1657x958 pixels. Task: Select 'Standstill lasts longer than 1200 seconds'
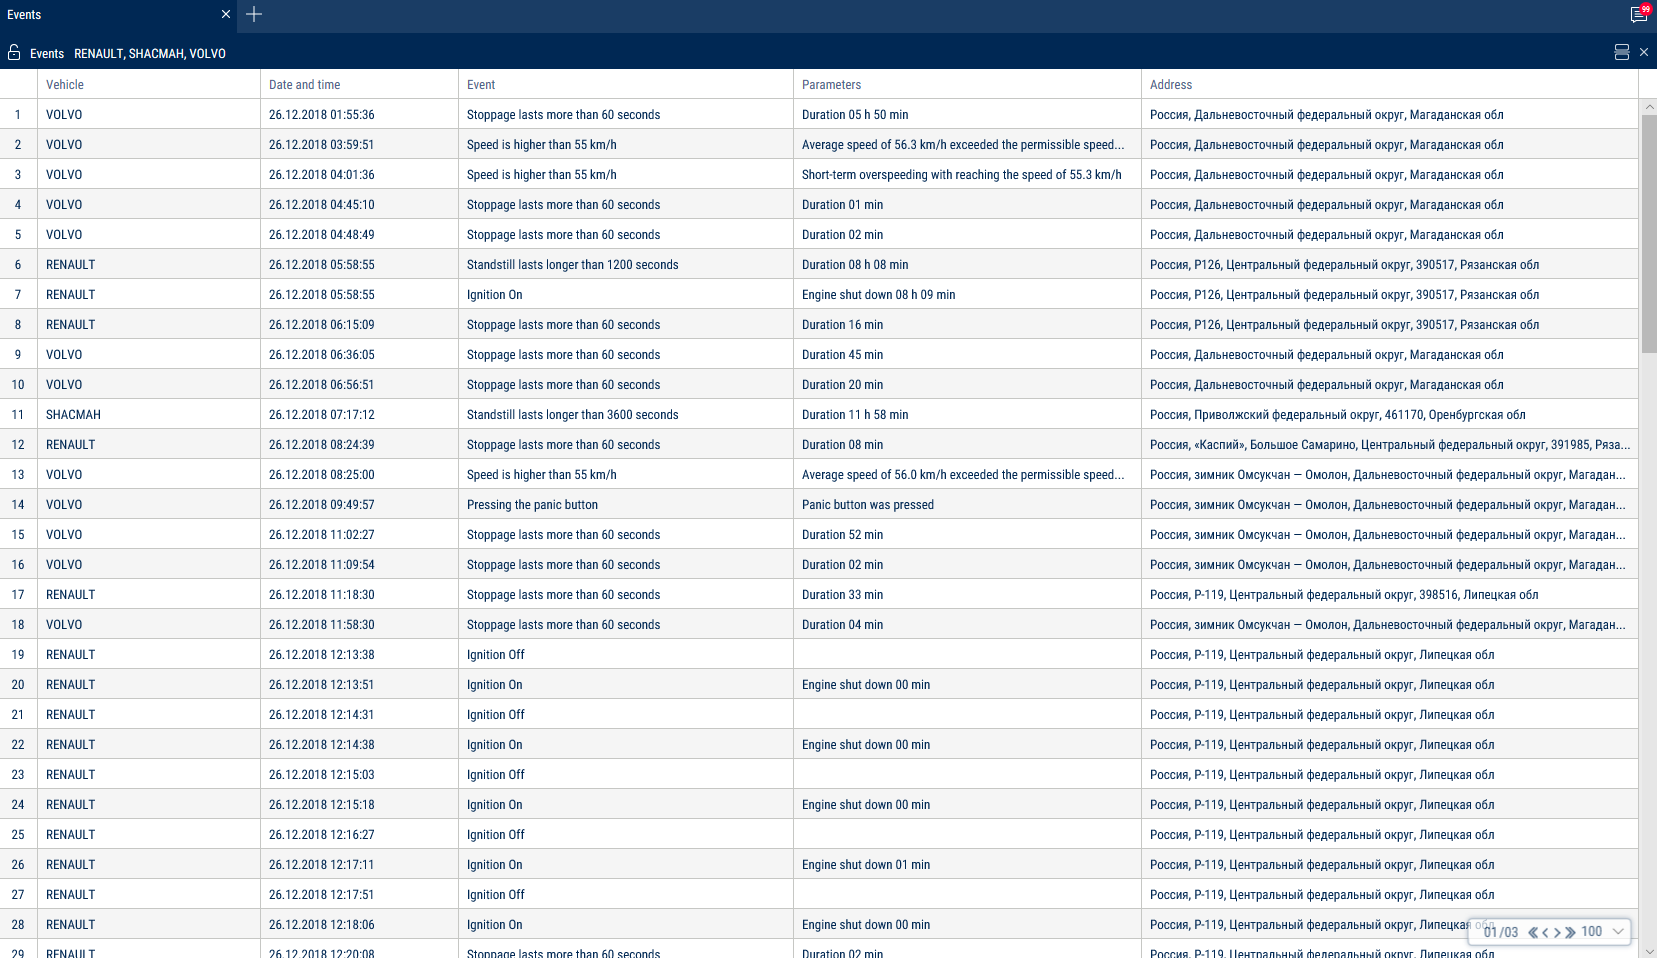coord(625,264)
